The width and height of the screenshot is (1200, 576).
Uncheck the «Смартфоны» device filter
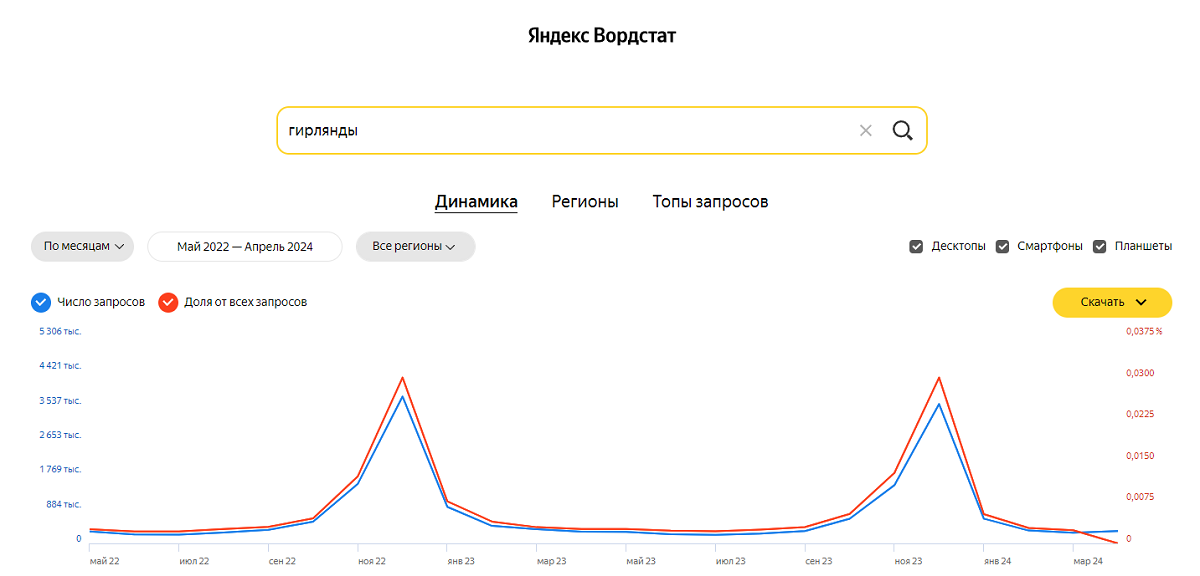[x=1002, y=245]
